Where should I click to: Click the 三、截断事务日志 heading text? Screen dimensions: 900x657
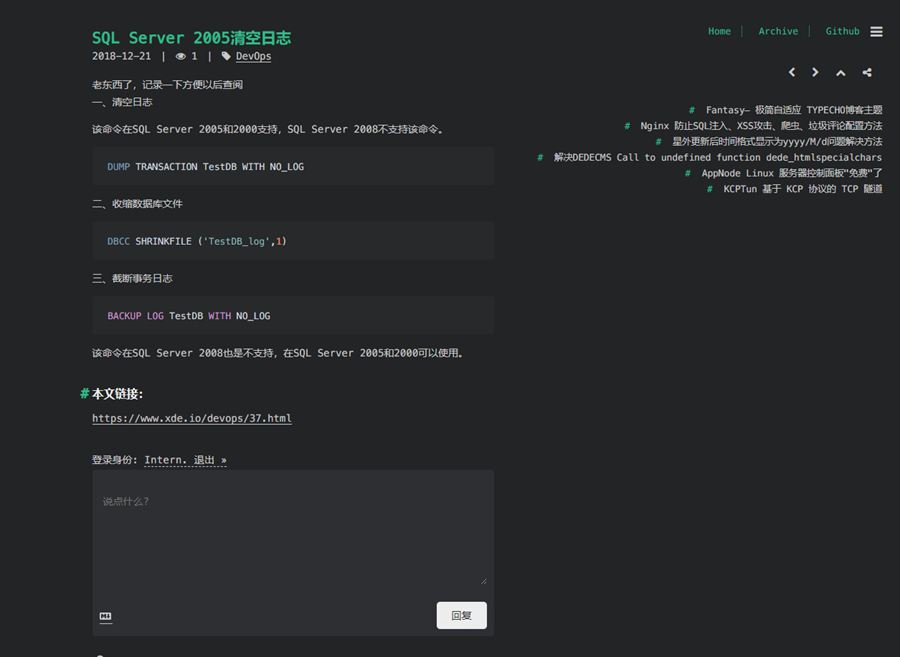132,278
